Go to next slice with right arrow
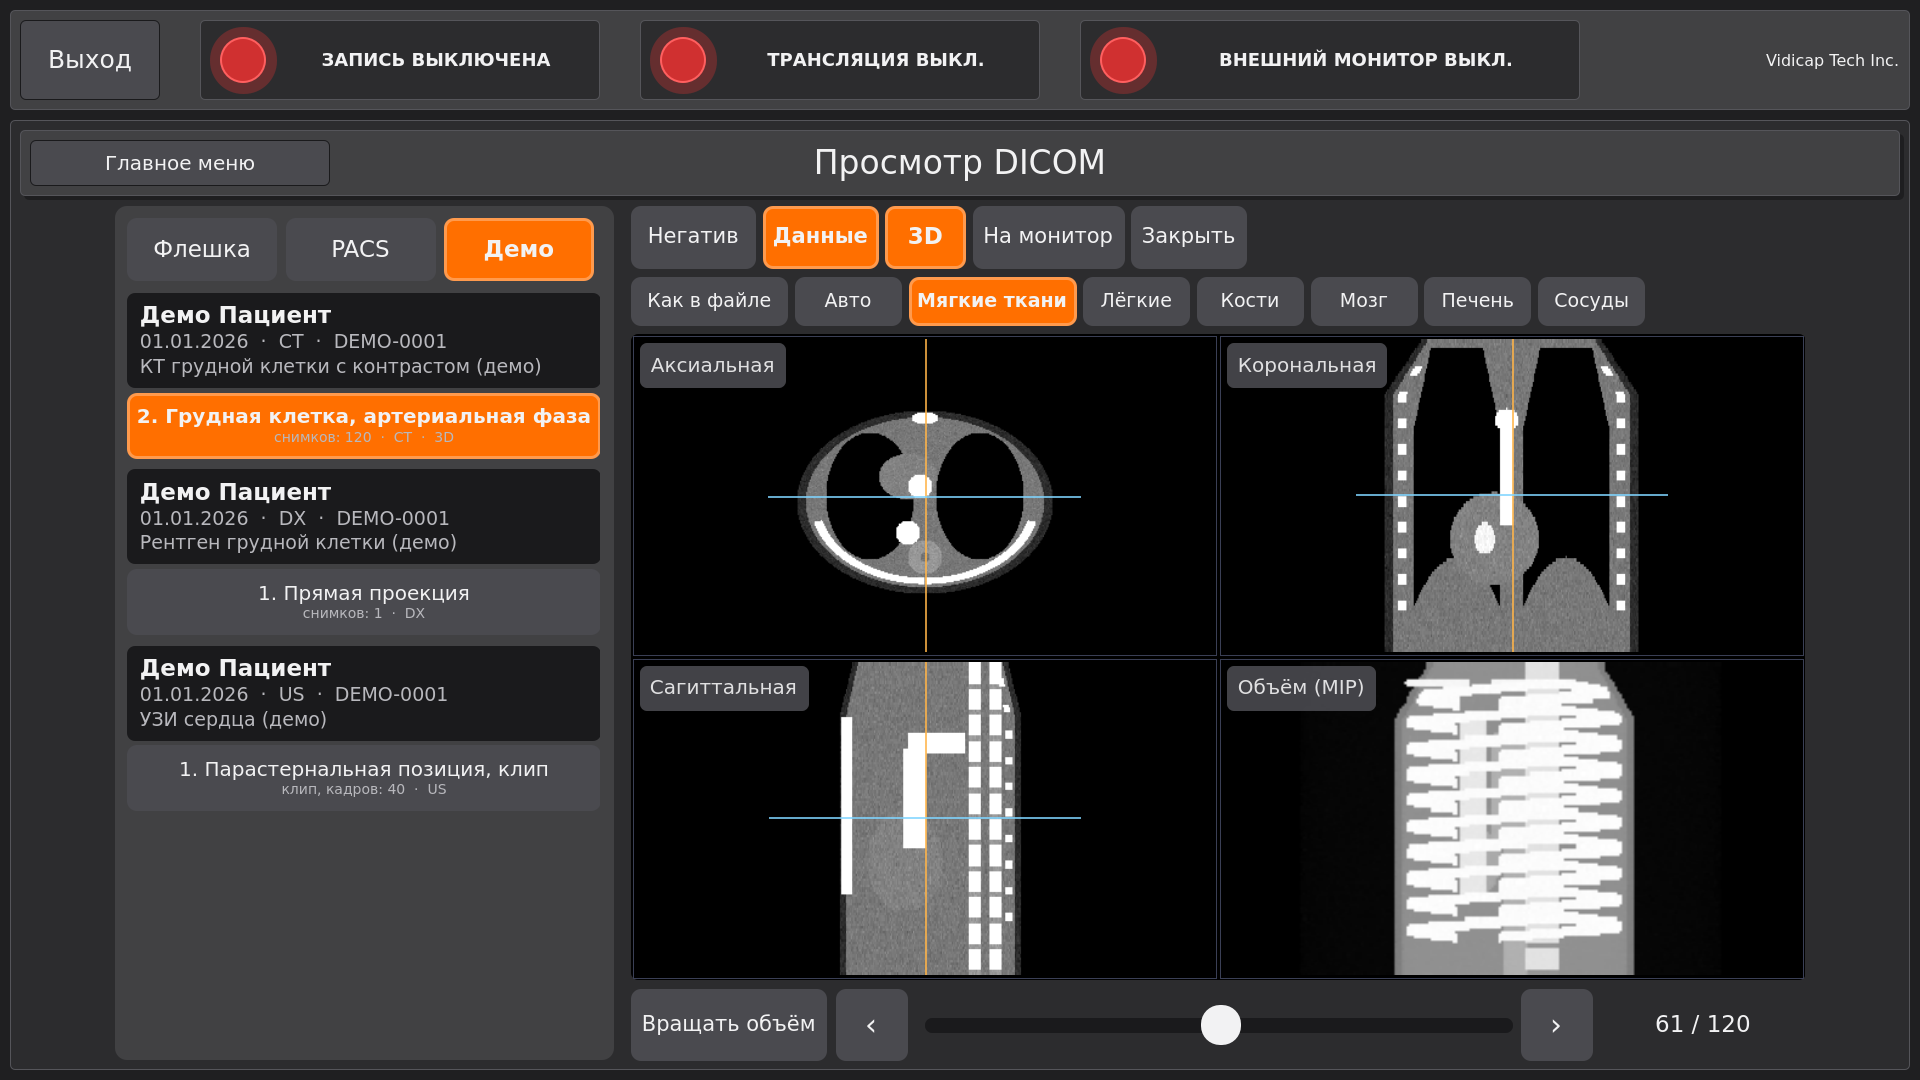The image size is (1920, 1080). click(x=1557, y=1025)
